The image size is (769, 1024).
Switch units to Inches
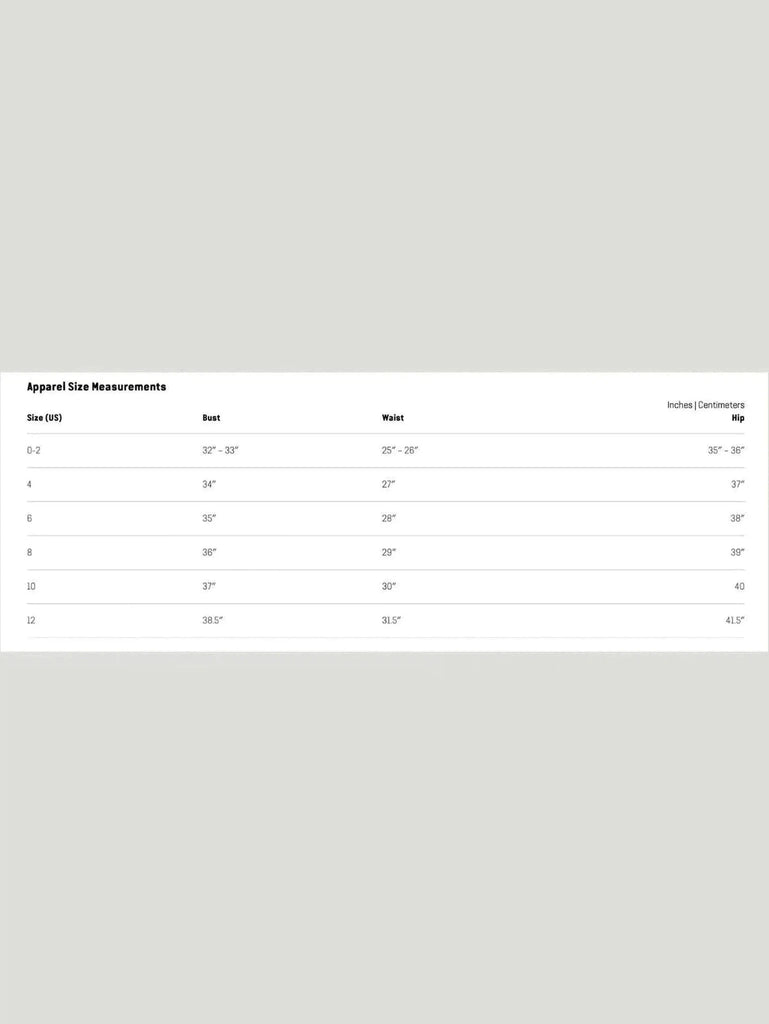point(679,405)
